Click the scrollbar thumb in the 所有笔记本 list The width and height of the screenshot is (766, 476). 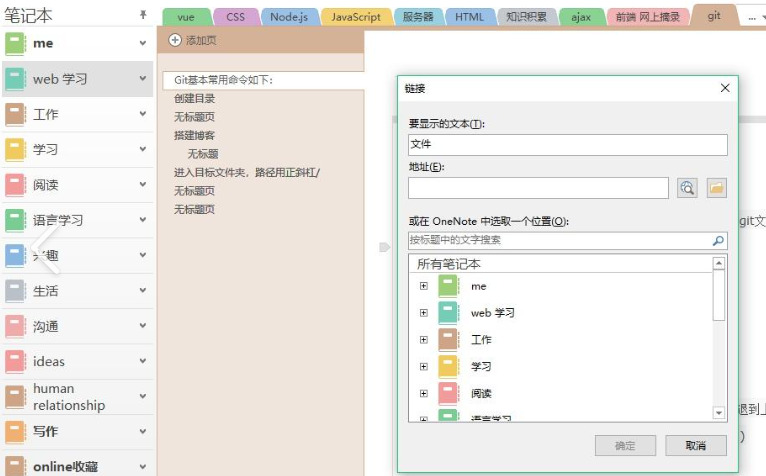718,296
